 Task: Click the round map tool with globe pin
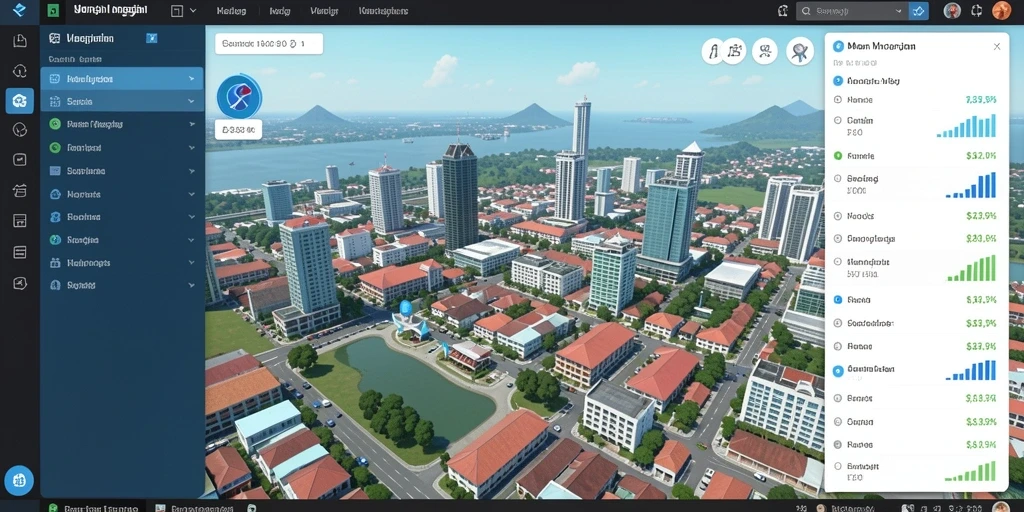click(799, 50)
